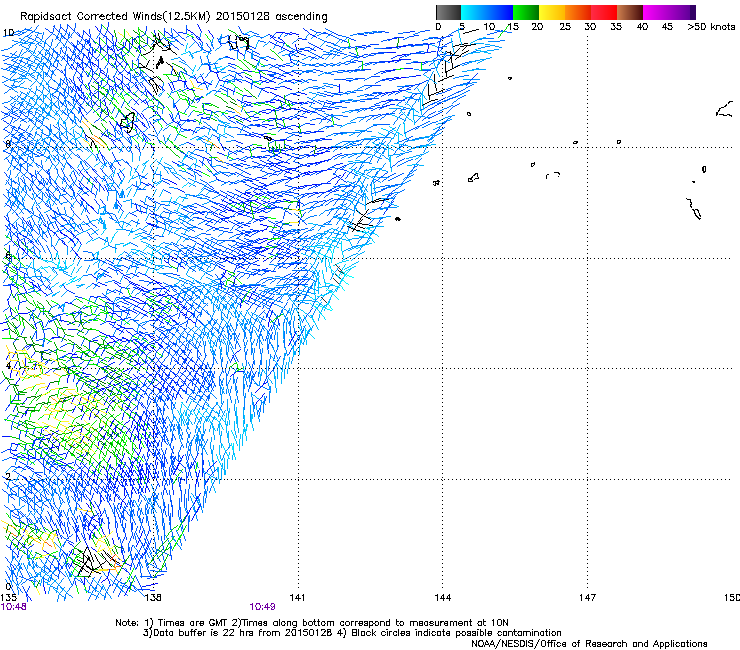Image resolution: width=740 pixels, height=650 pixels.
Task: Click the '4' latitude axis label
Action: pos(8,366)
